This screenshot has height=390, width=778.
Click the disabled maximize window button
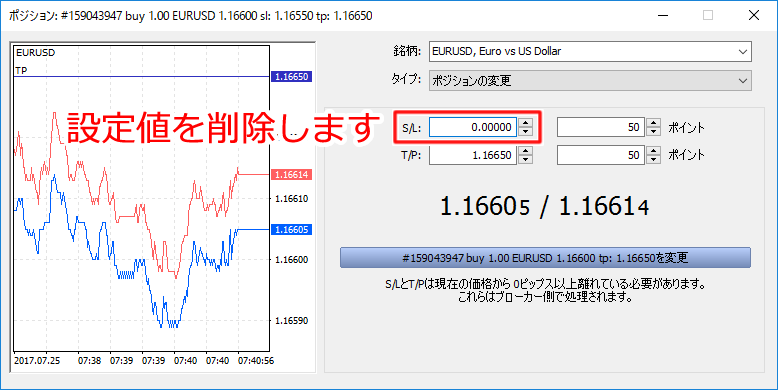click(708, 15)
